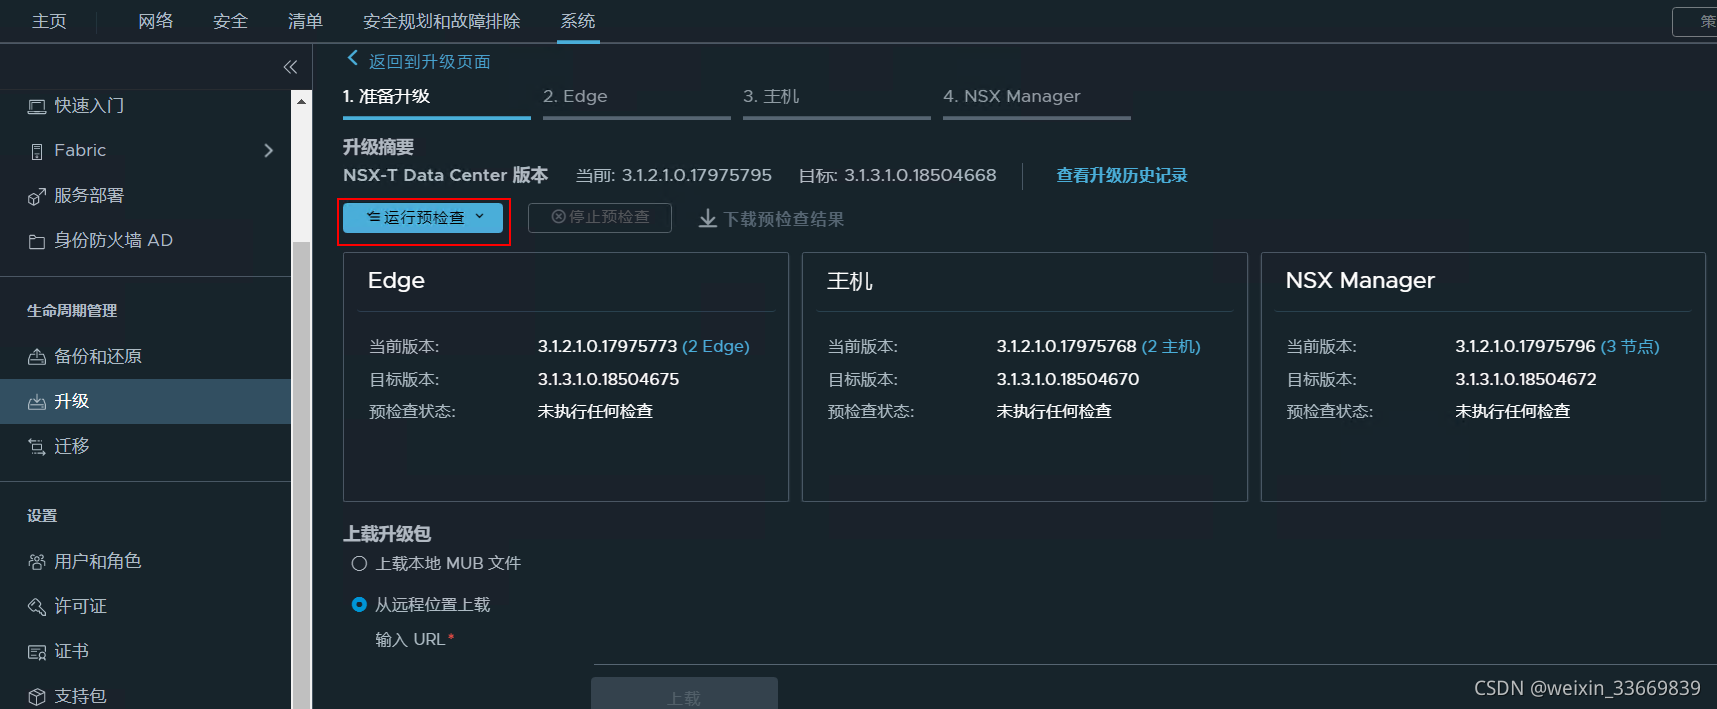Open the (2 主机) link
Viewport: 1717px width, 709px height.
point(1171,347)
